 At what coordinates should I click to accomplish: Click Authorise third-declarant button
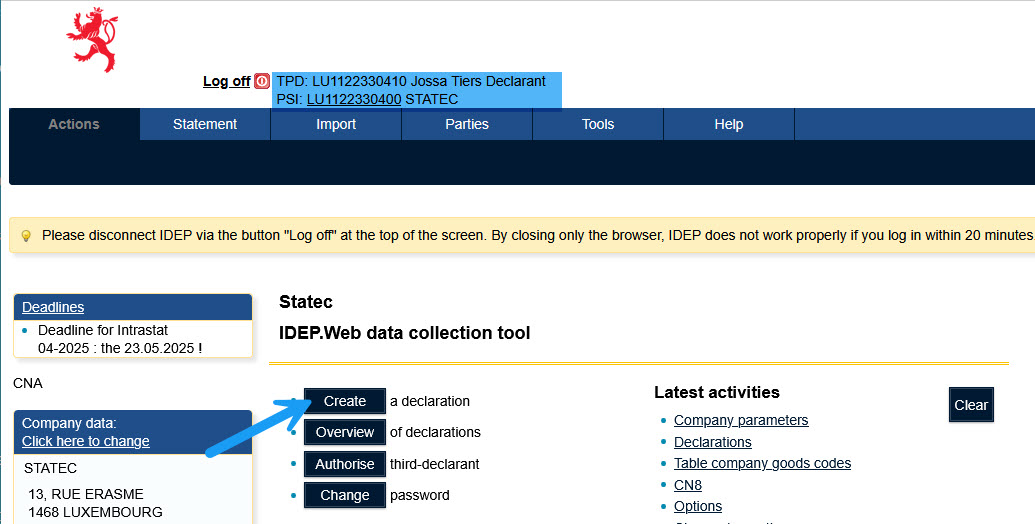(345, 464)
